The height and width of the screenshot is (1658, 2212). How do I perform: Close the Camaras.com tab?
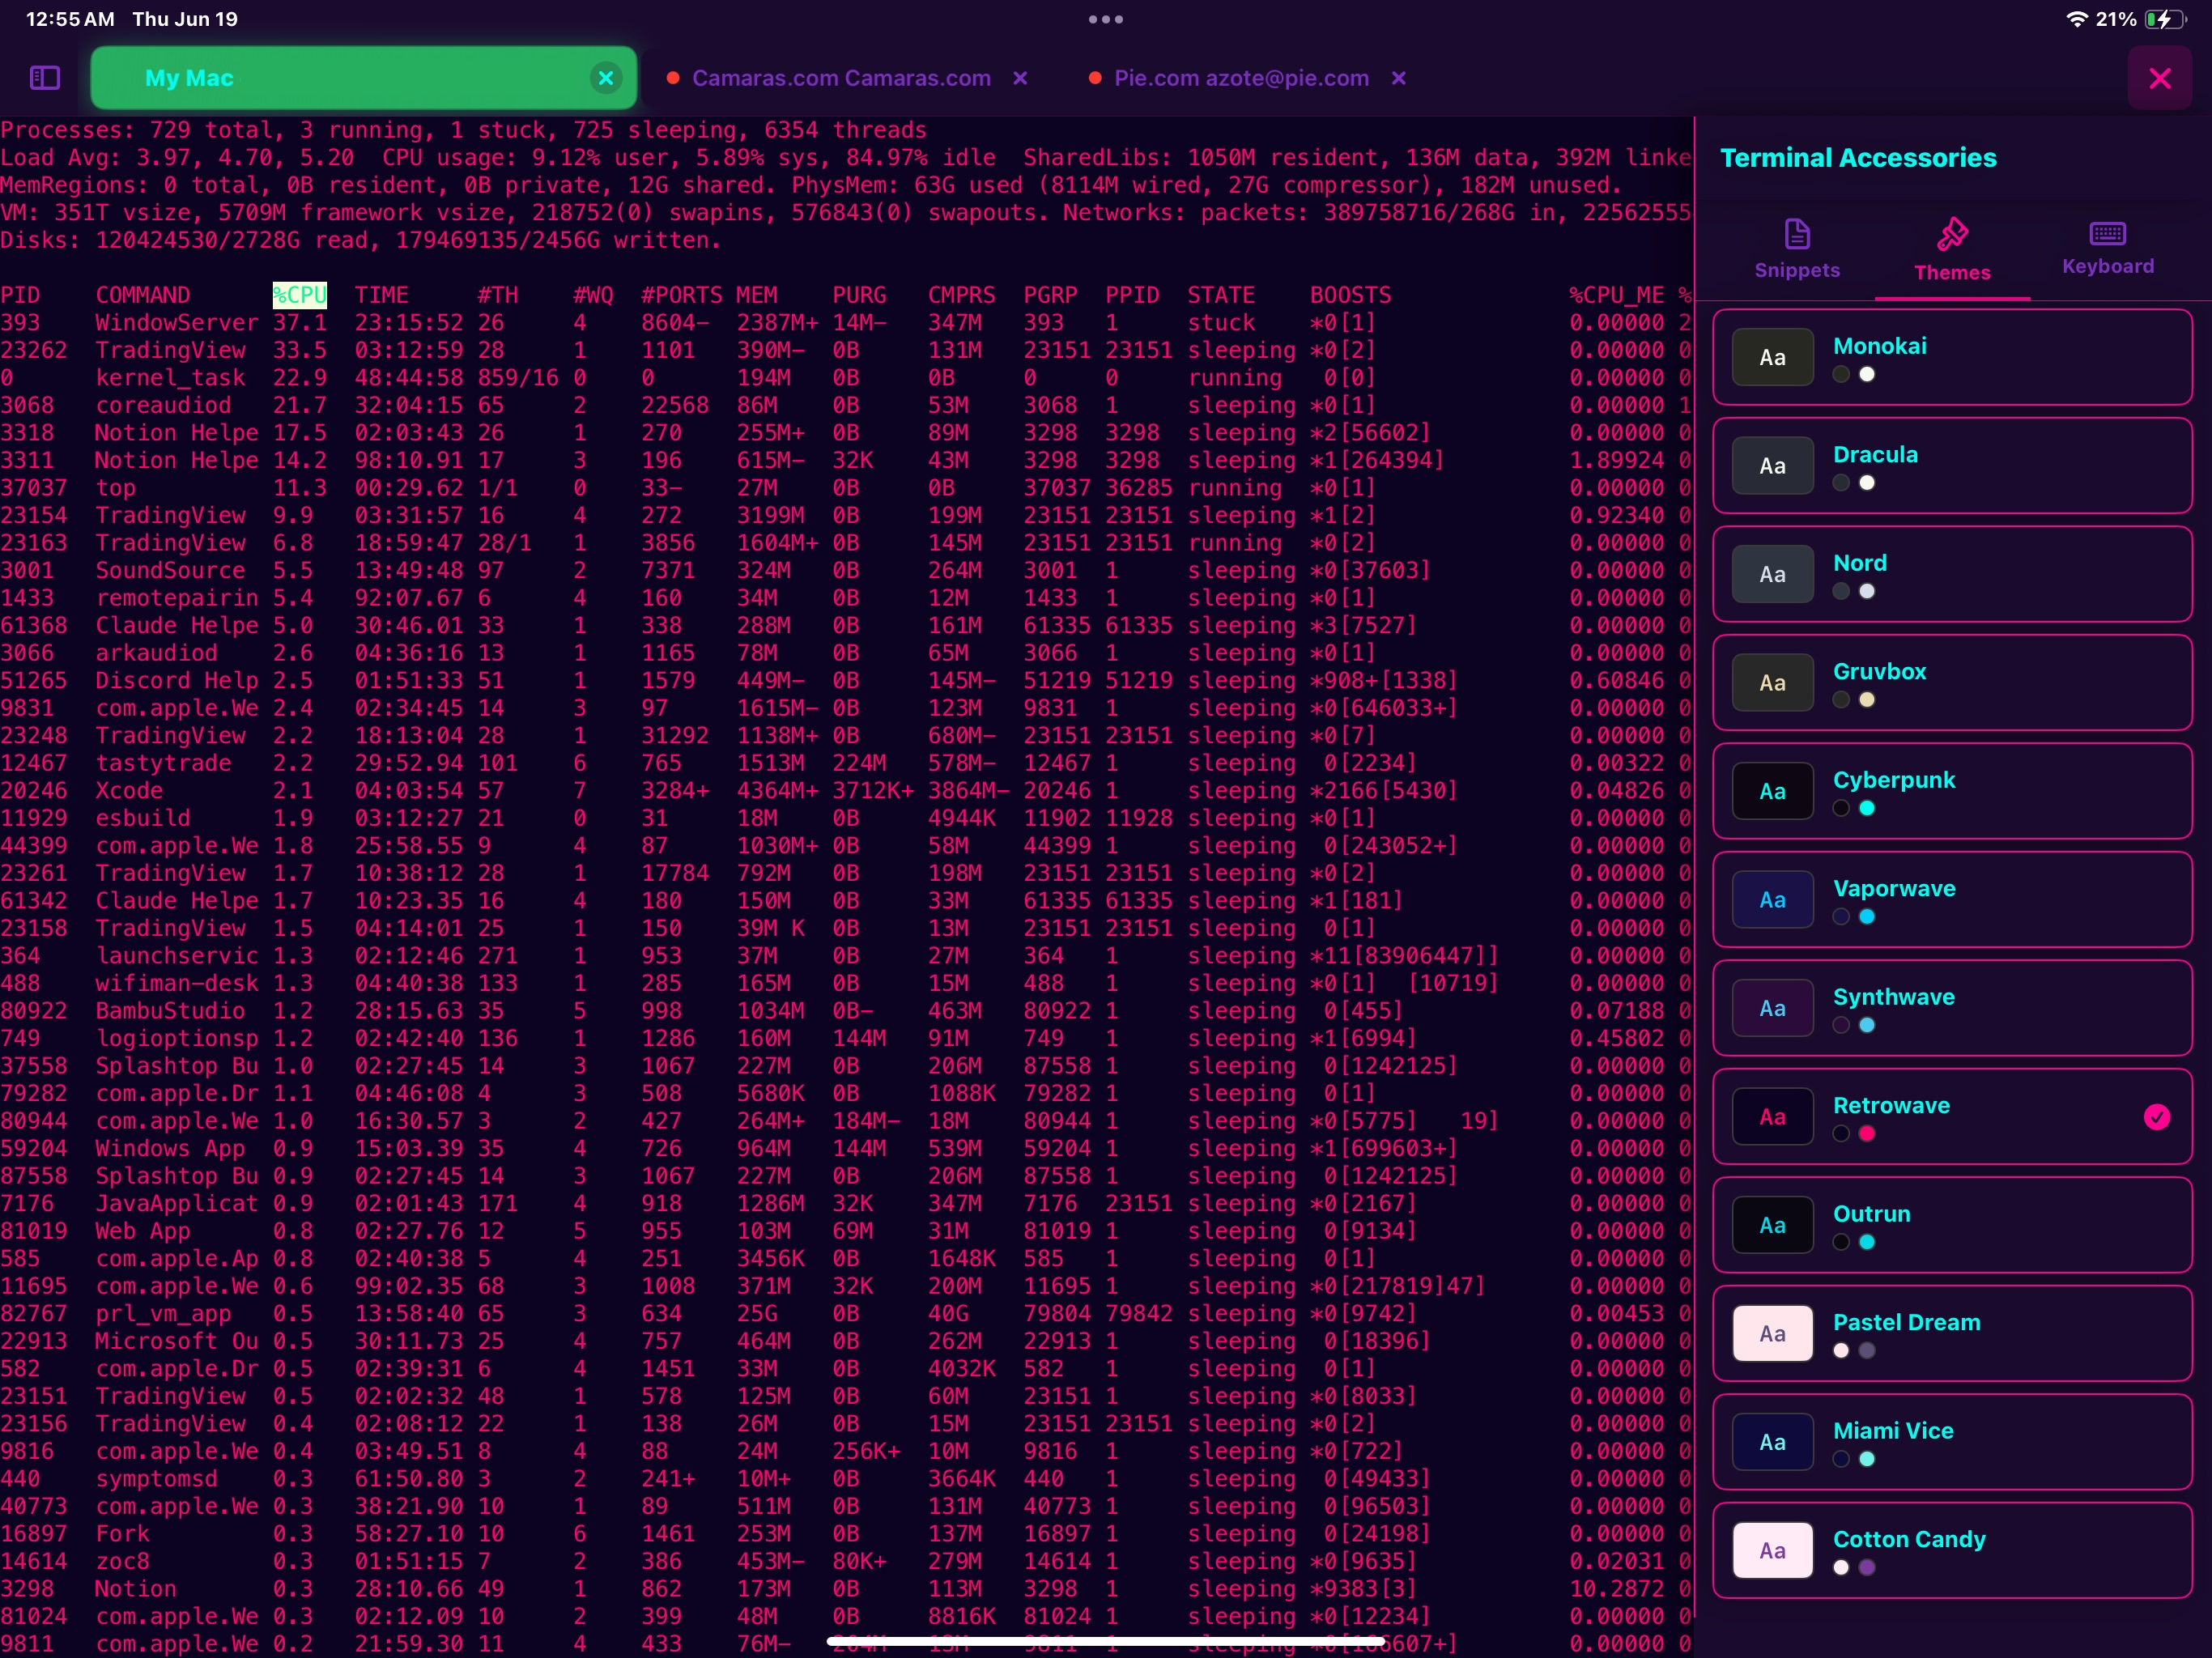[1020, 78]
